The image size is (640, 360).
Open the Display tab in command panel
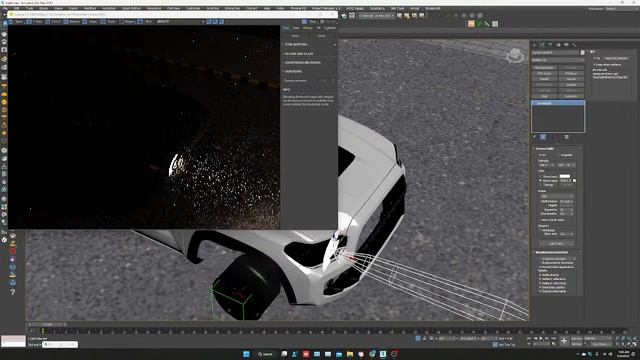(x=566, y=45)
